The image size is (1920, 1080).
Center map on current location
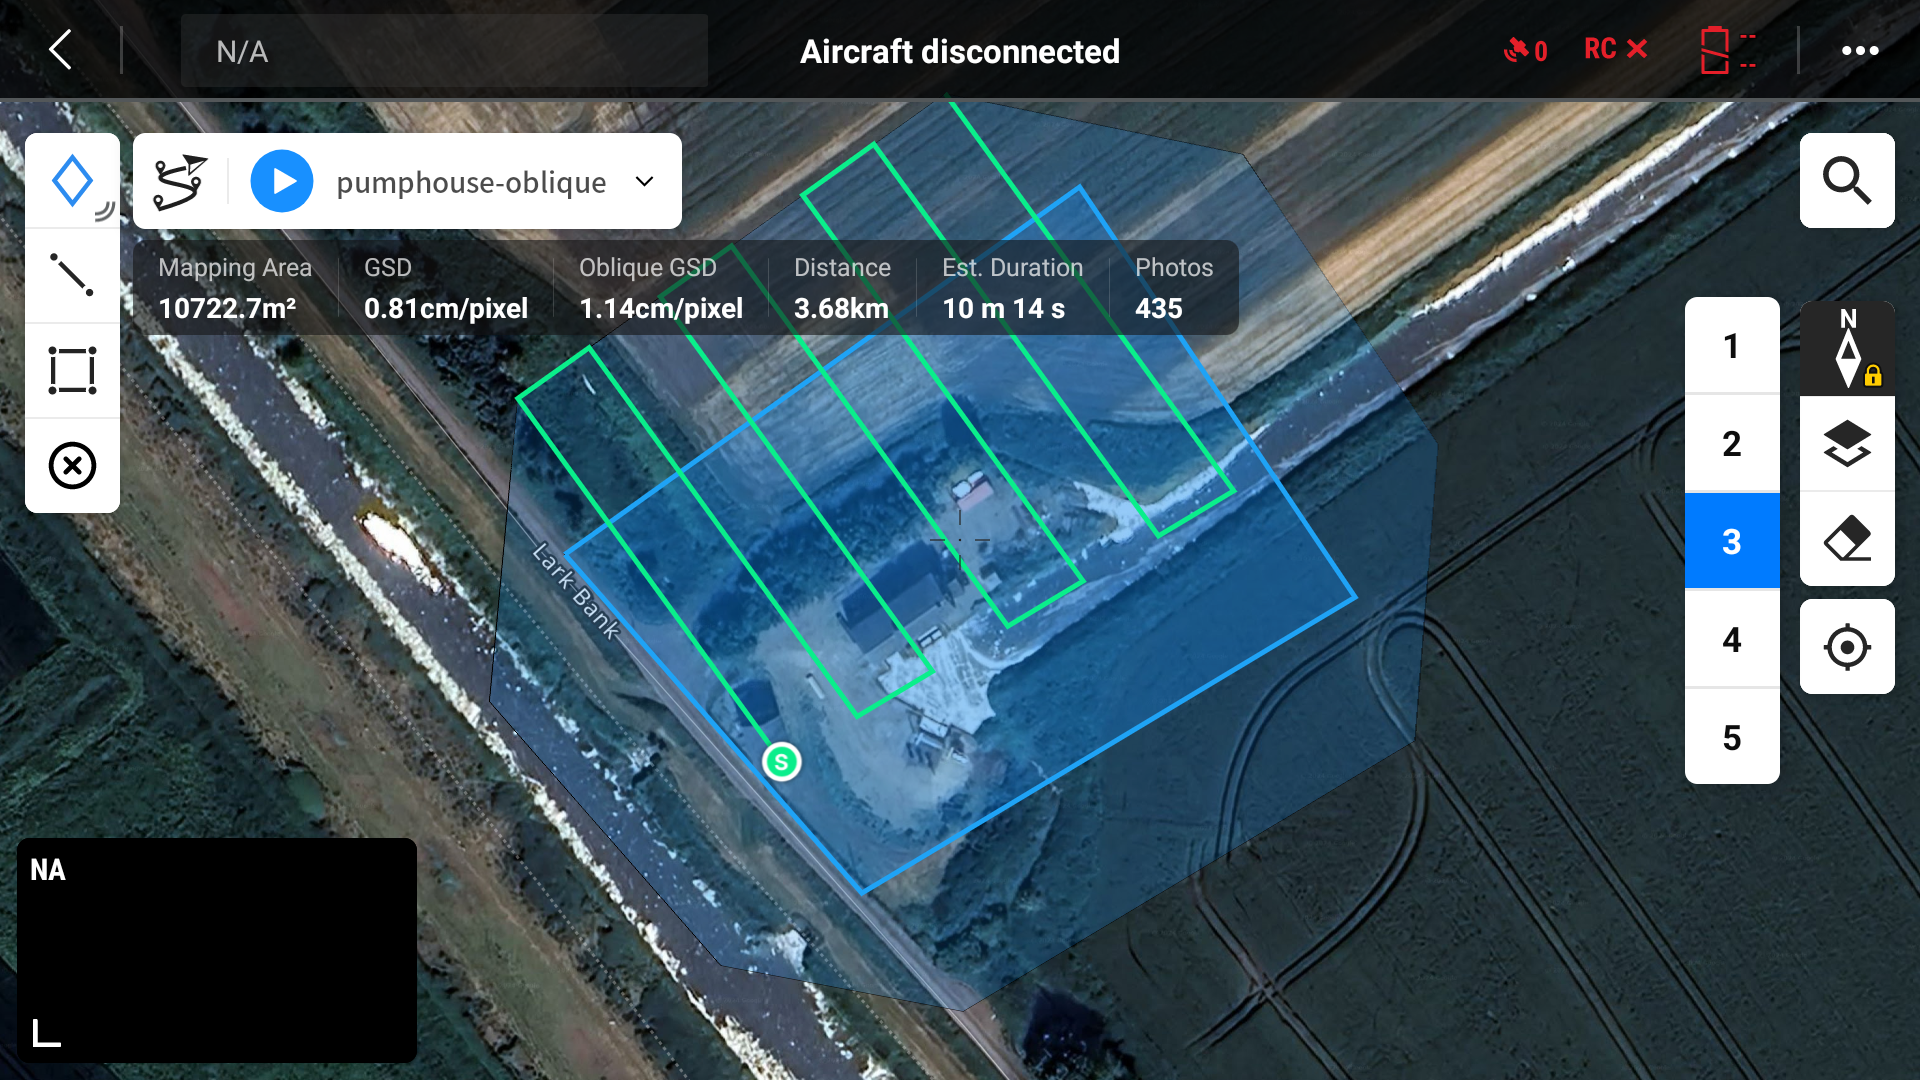pyautogui.click(x=1846, y=647)
